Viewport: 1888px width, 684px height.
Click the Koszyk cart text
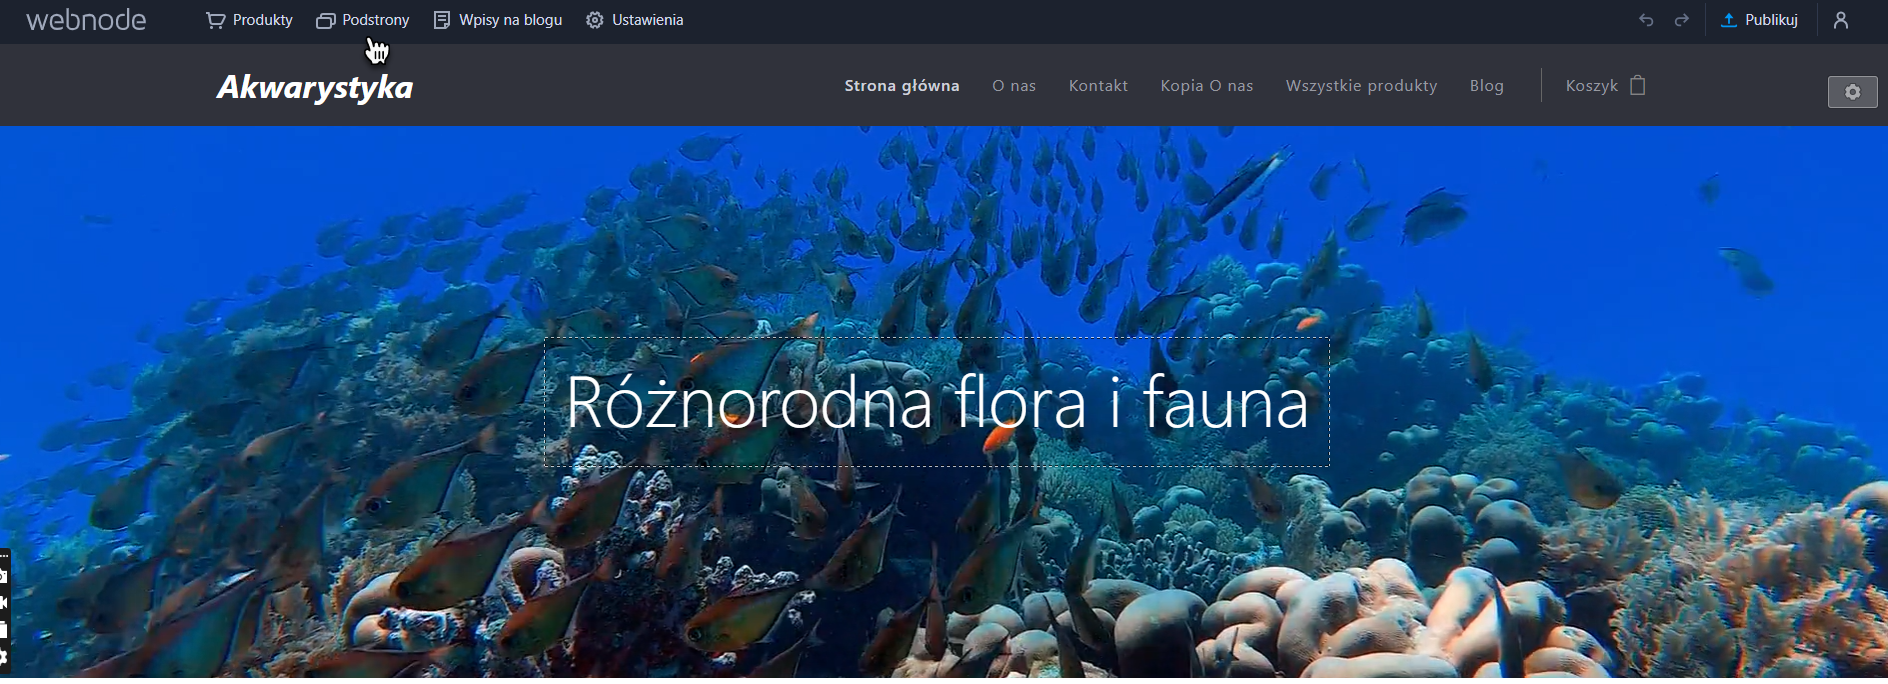coord(1591,86)
